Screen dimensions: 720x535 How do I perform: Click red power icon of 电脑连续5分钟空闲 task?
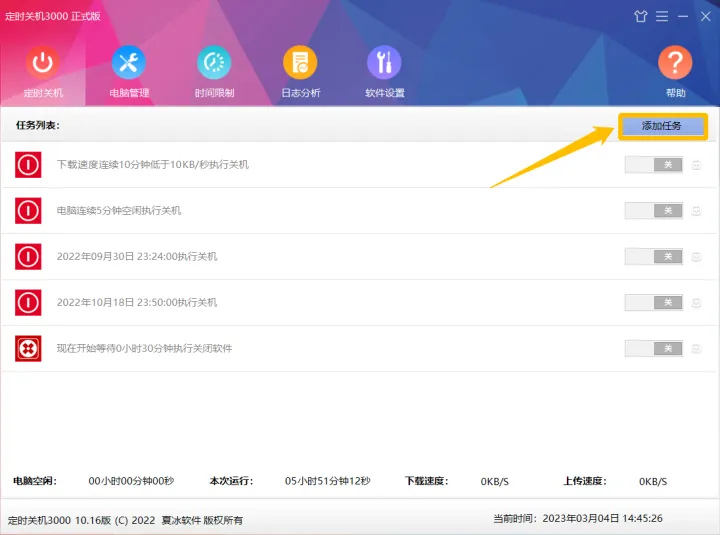(28, 210)
